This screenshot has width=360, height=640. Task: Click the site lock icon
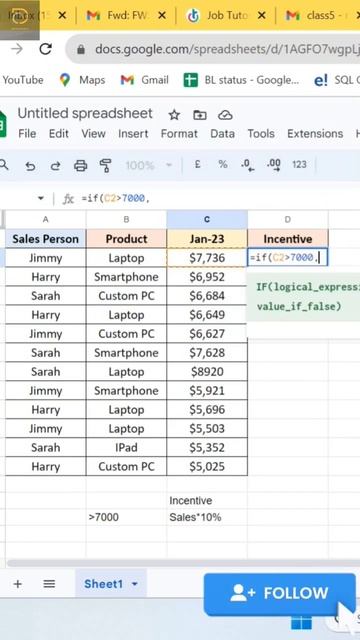pos(81,49)
